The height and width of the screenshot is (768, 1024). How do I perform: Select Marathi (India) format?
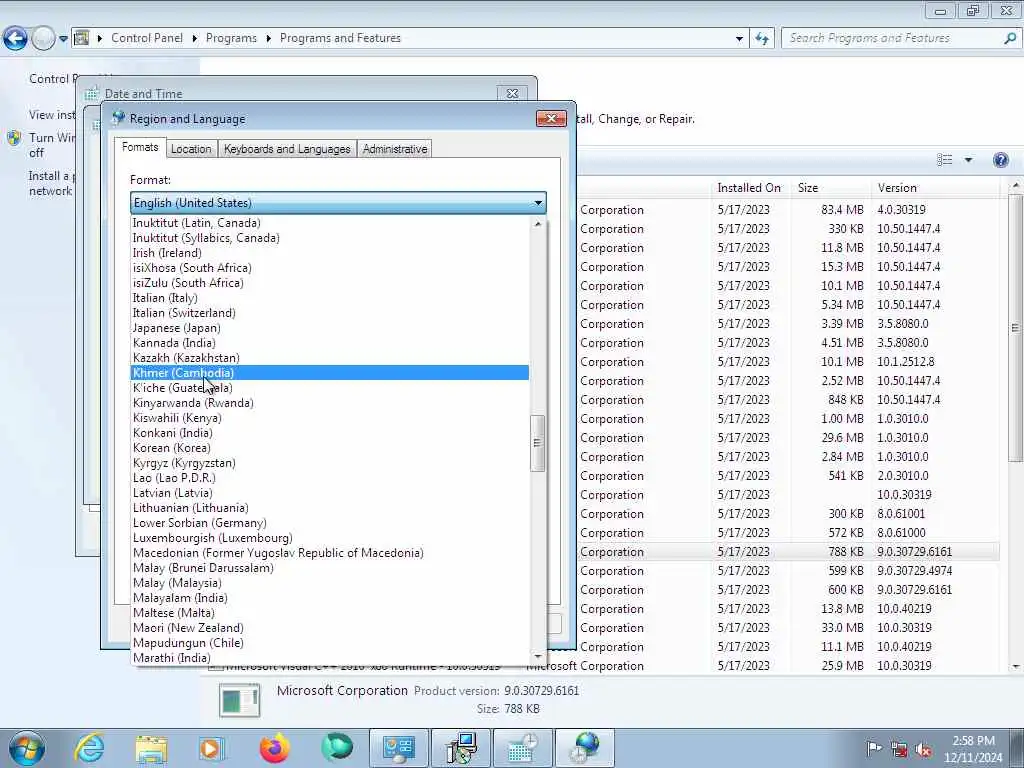click(330, 658)
